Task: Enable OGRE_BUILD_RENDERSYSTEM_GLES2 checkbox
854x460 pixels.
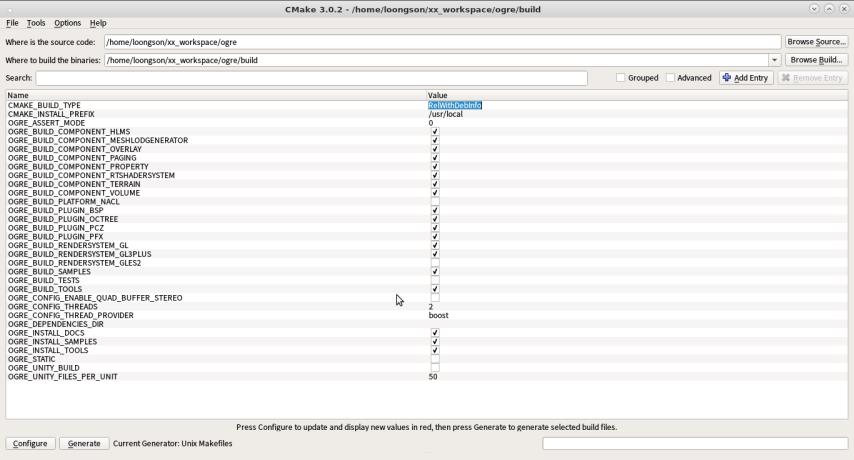Action: click(x=435, y=263)
